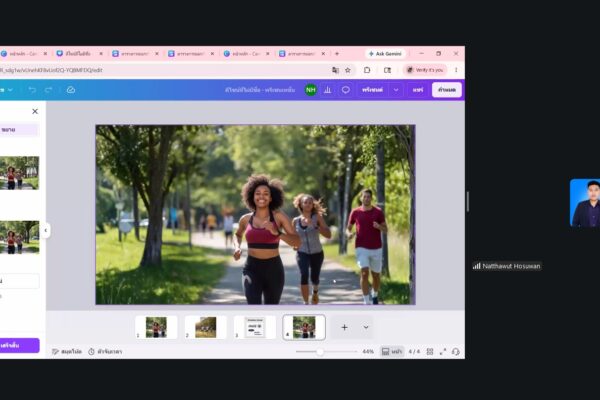Expand the present button dropdown arrow
Screen dimensions: 600x400
pos(396,90)
